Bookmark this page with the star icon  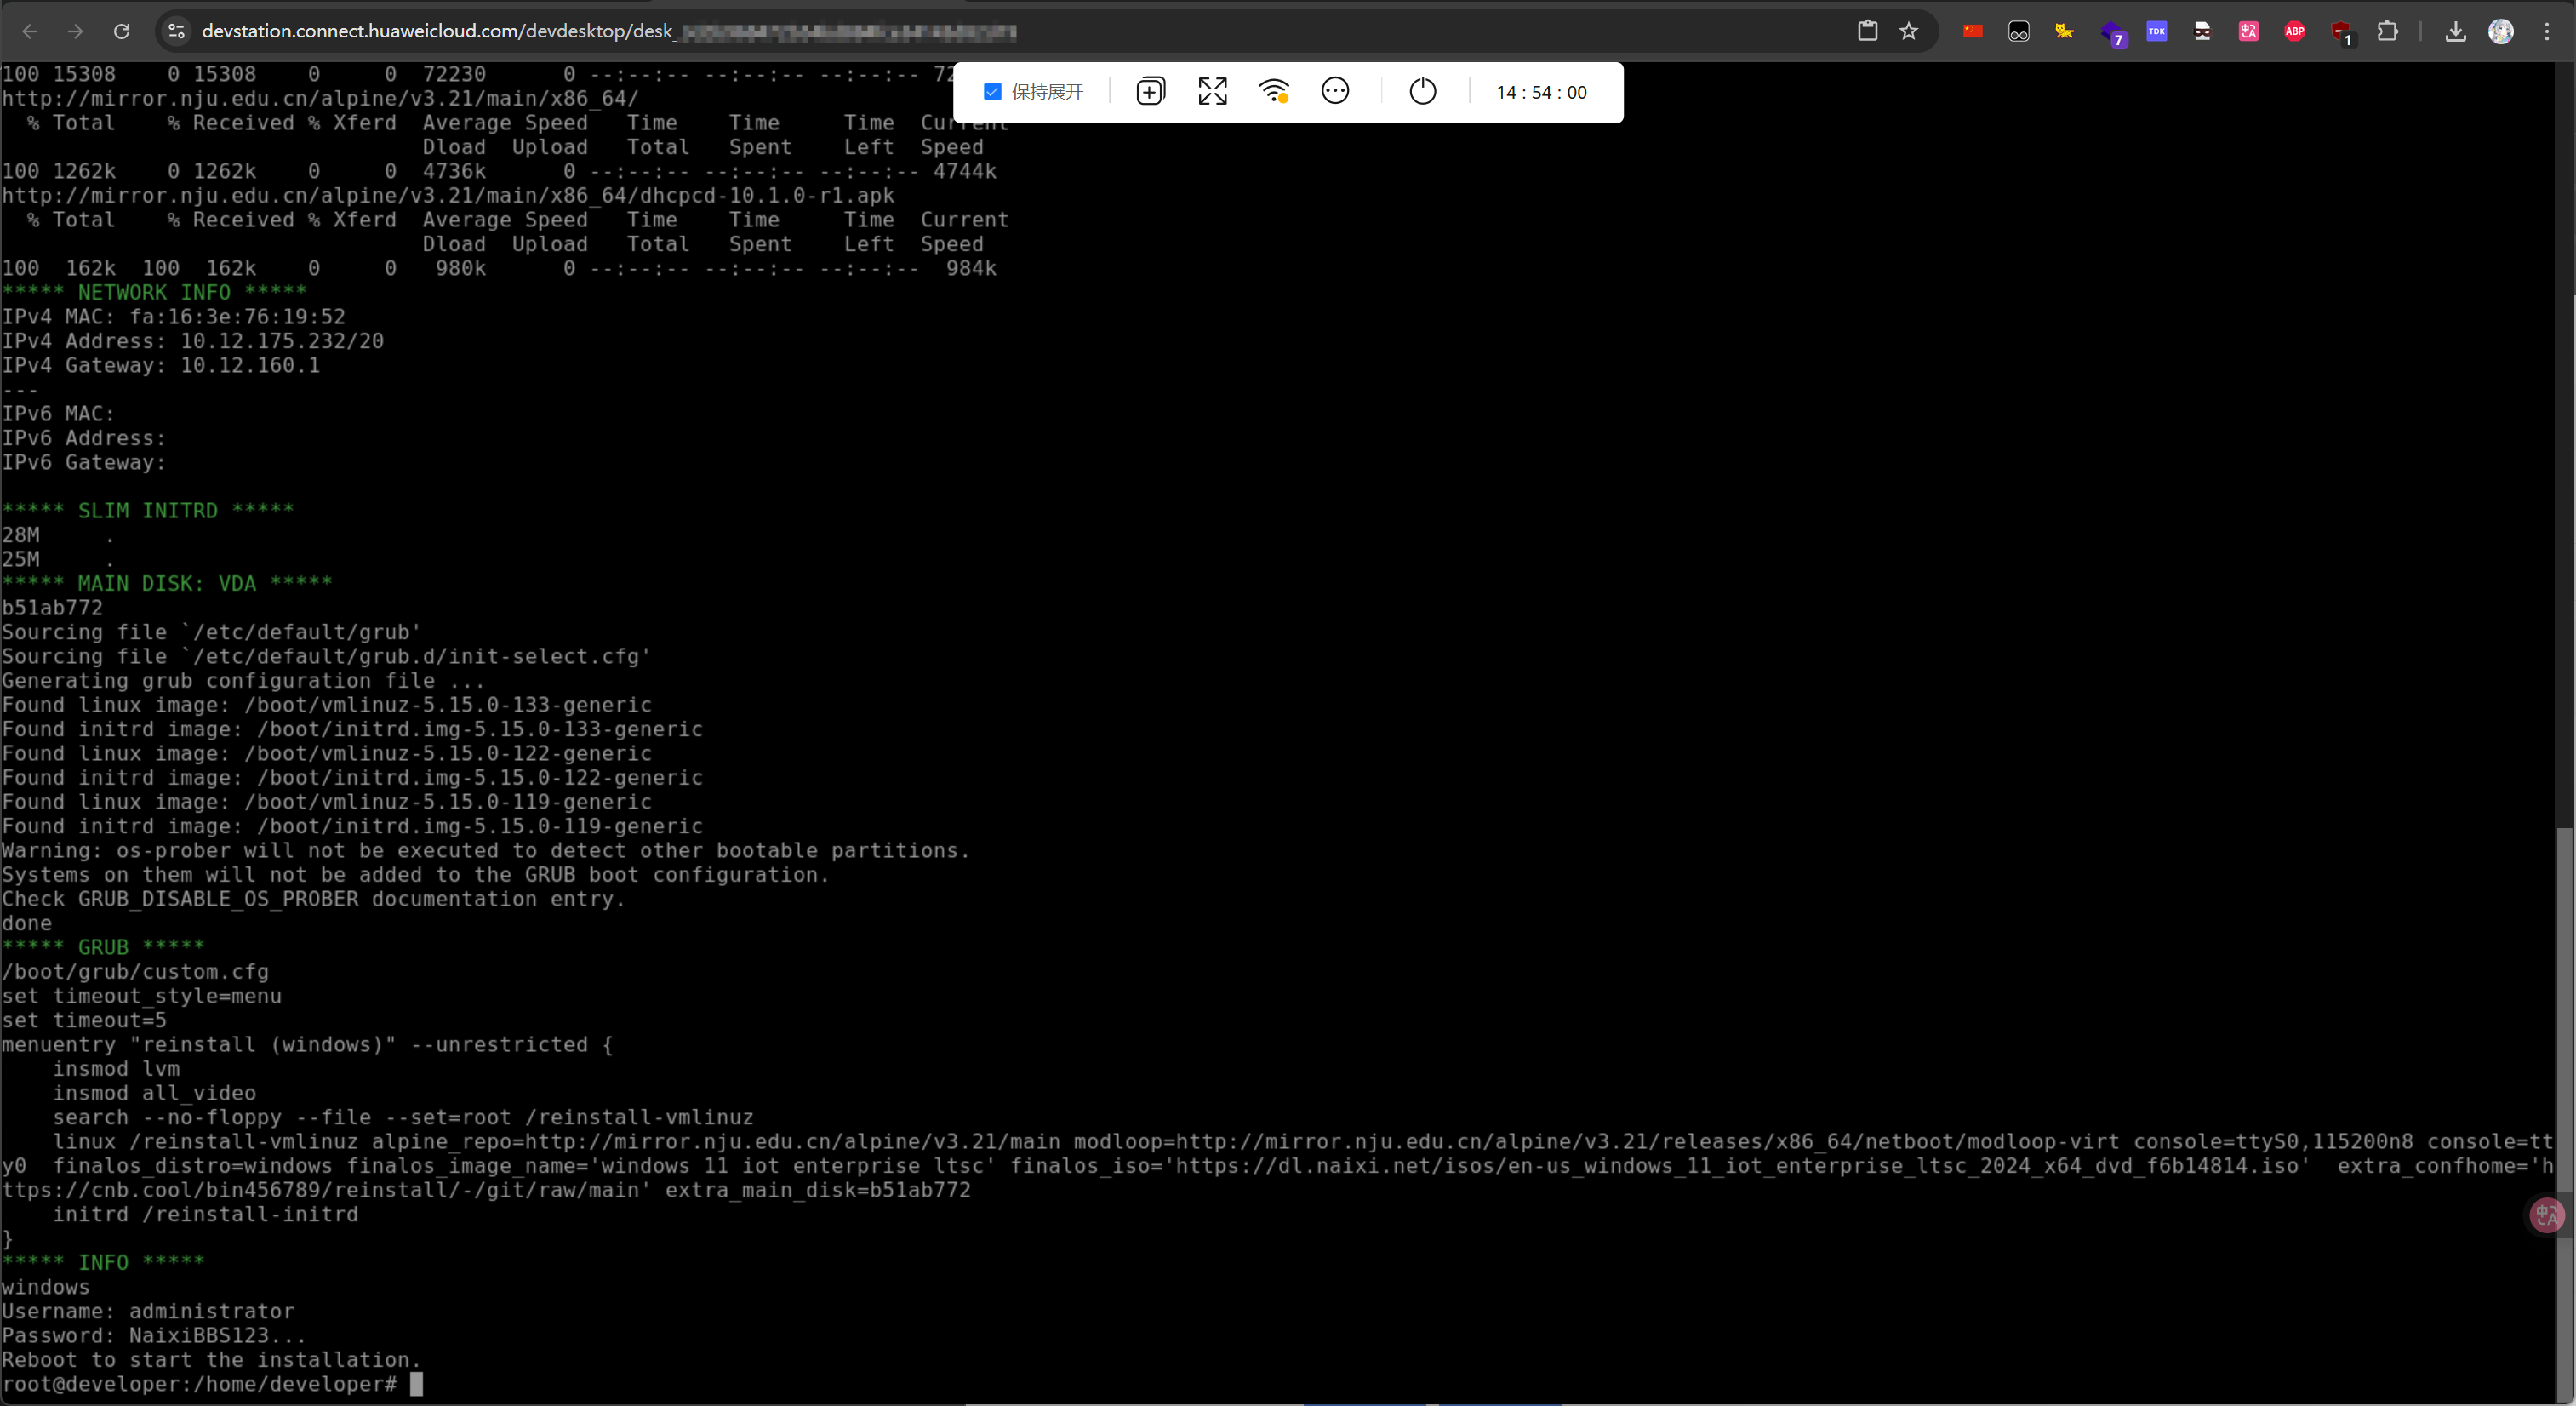pos(1909,31)
